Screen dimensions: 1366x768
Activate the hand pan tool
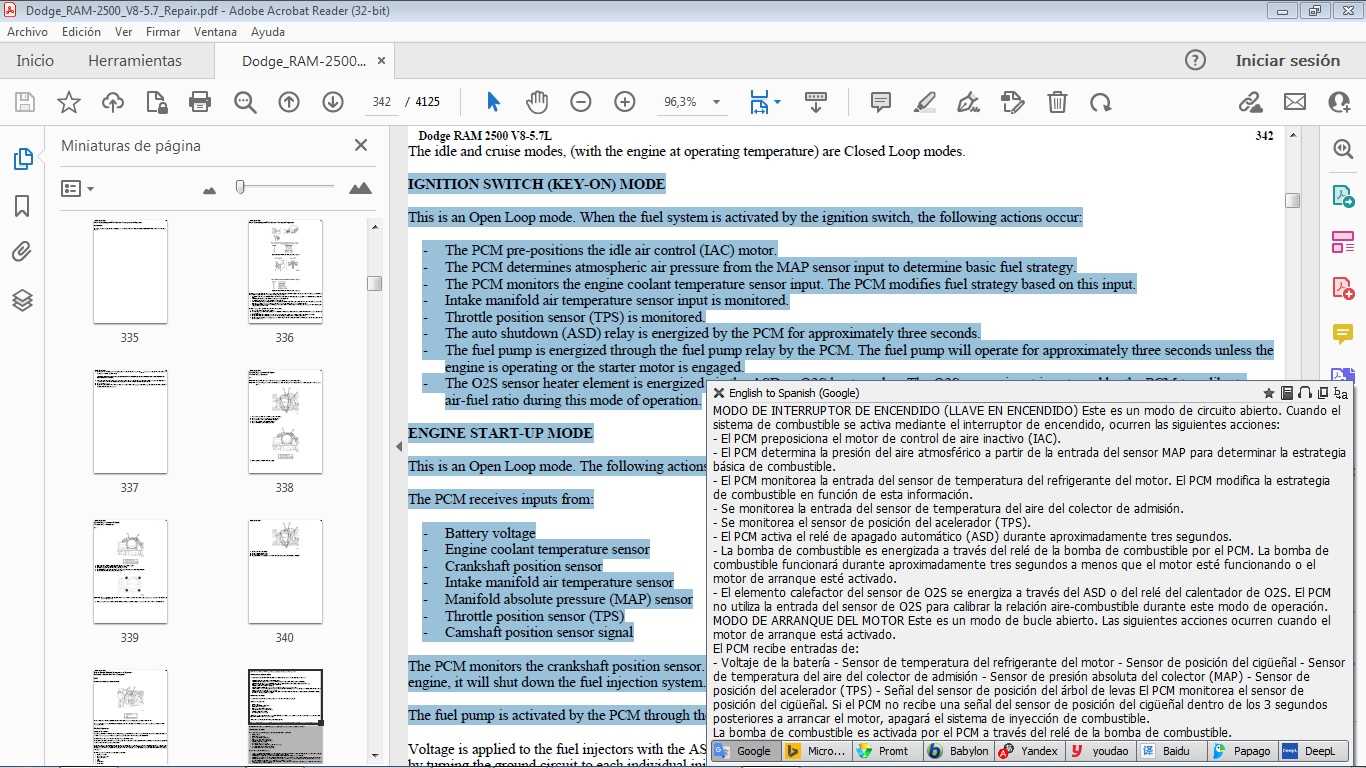pos(537,102)
